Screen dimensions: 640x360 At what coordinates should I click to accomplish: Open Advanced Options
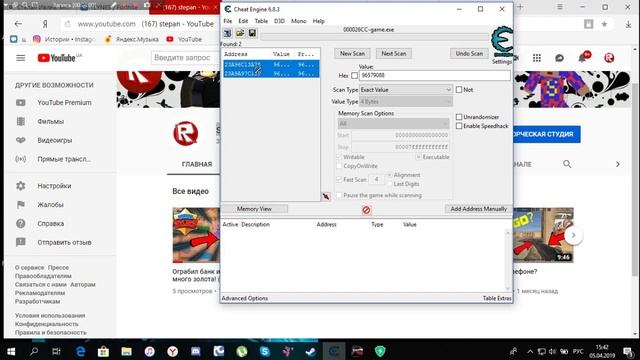tap(244, 298)
